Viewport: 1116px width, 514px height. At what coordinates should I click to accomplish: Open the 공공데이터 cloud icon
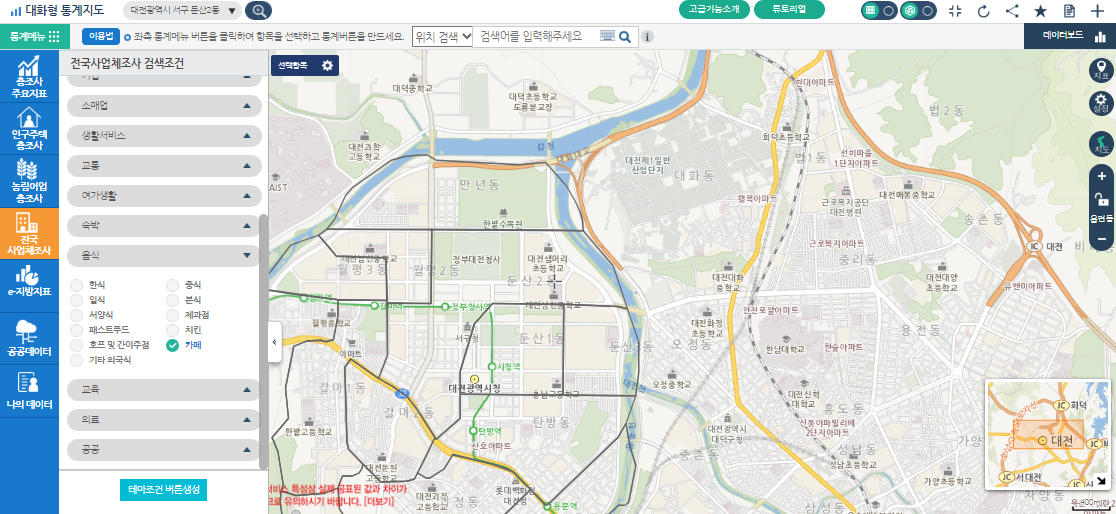29,338
